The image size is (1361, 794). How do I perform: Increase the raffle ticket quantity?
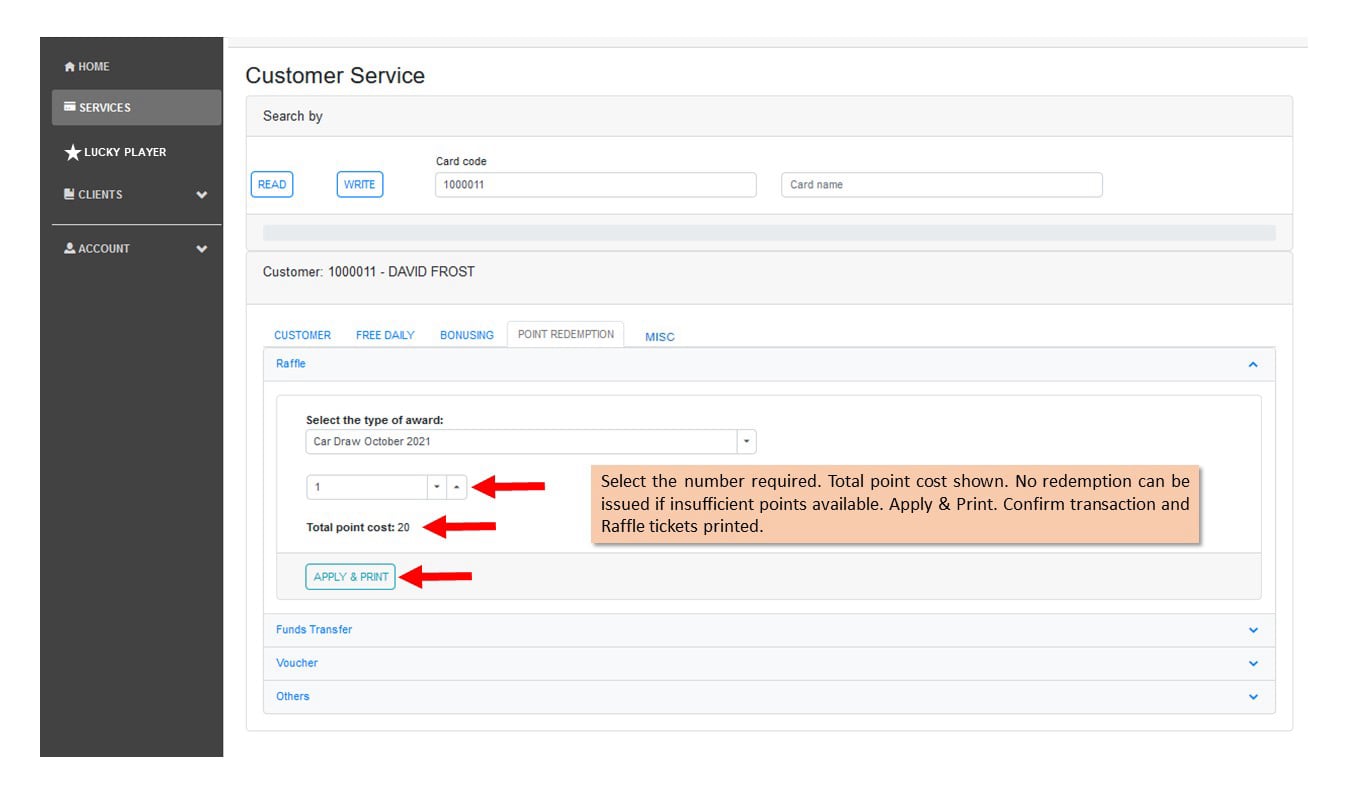[457, 487]
